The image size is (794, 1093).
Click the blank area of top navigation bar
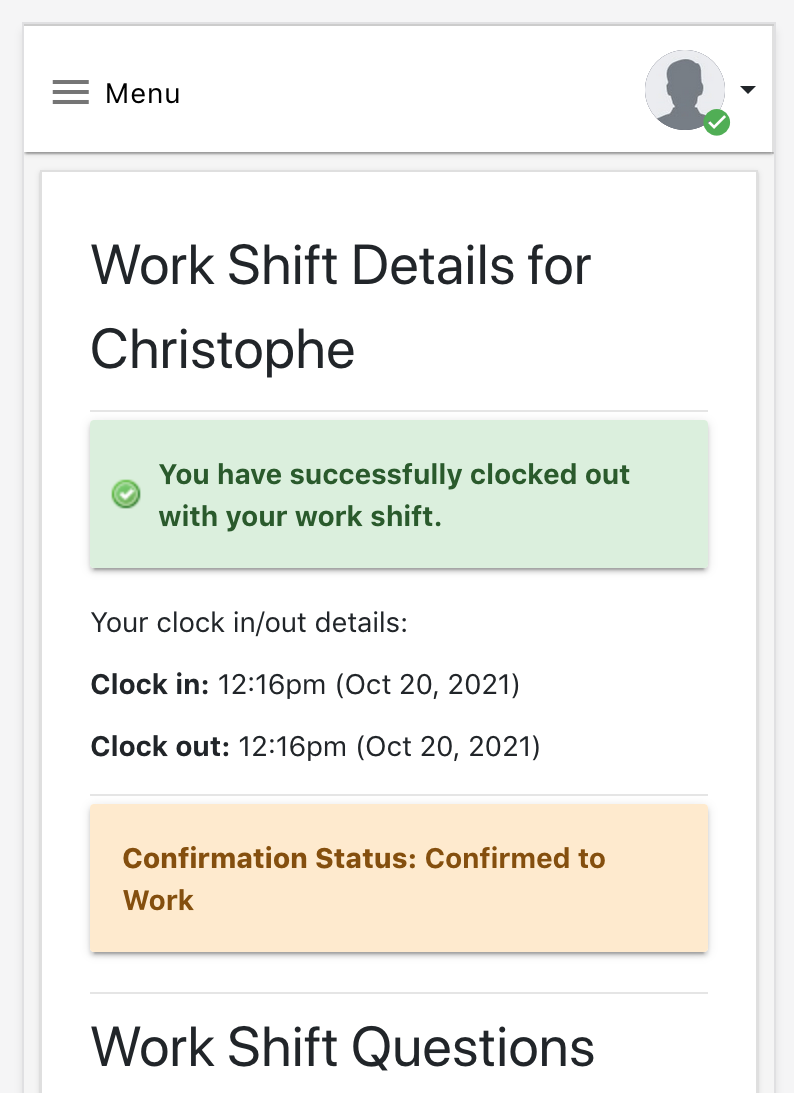point(411,91)
